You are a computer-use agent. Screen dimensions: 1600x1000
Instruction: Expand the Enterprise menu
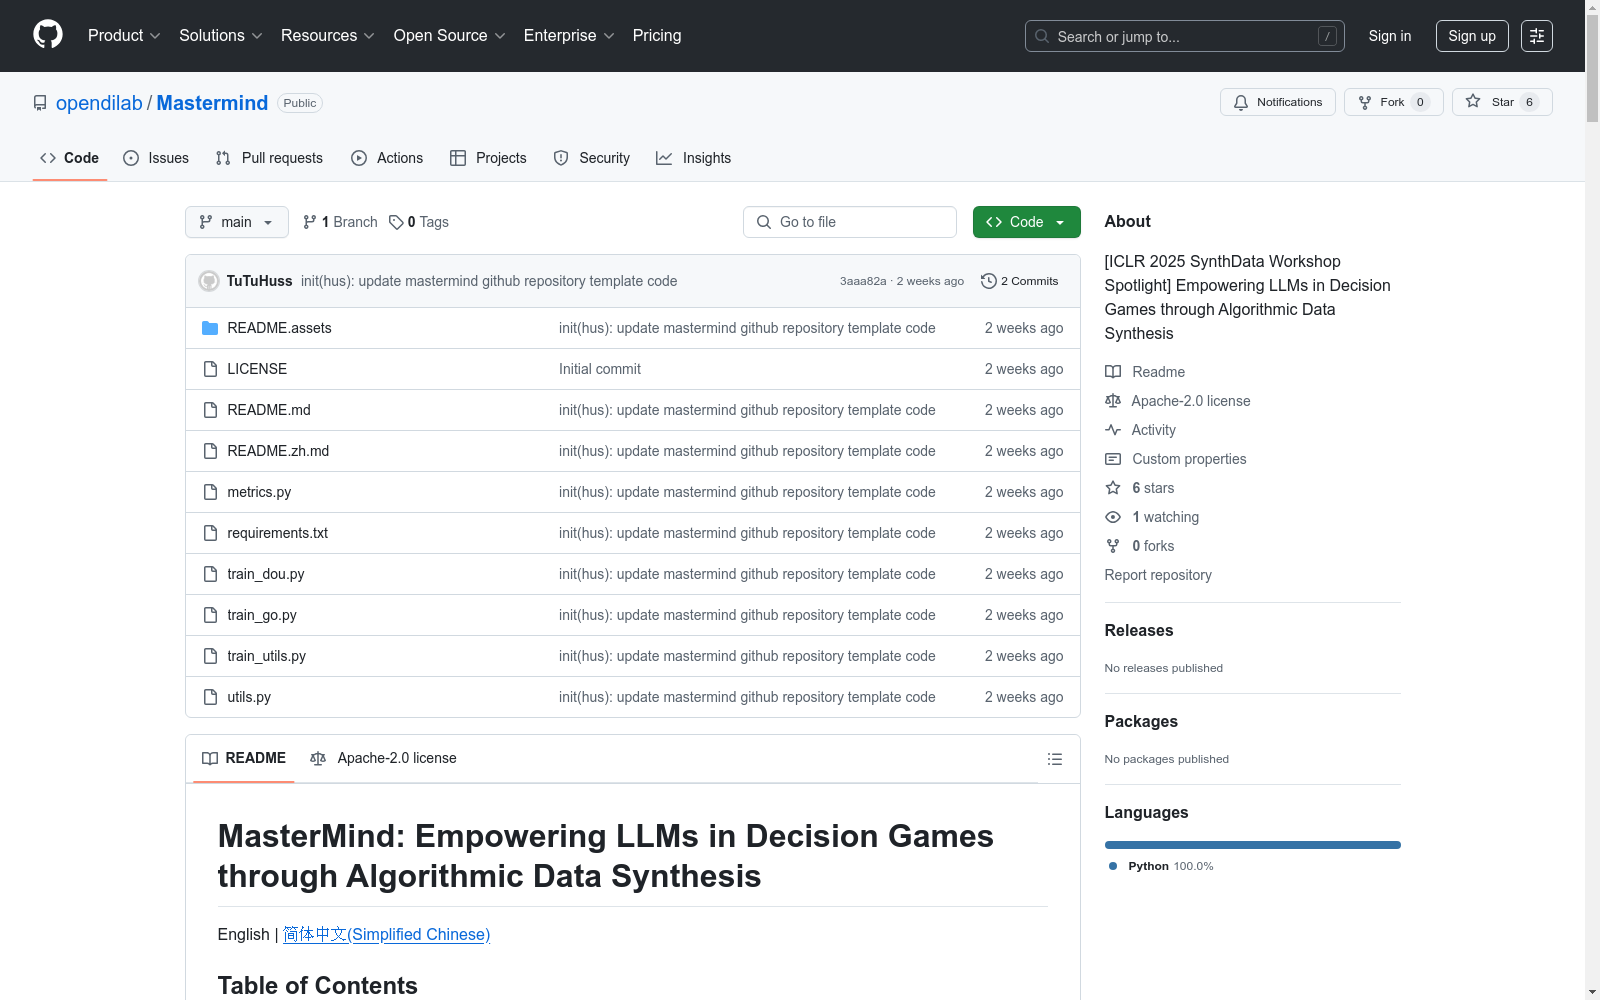pyautogui.click(x=569, y=35)
